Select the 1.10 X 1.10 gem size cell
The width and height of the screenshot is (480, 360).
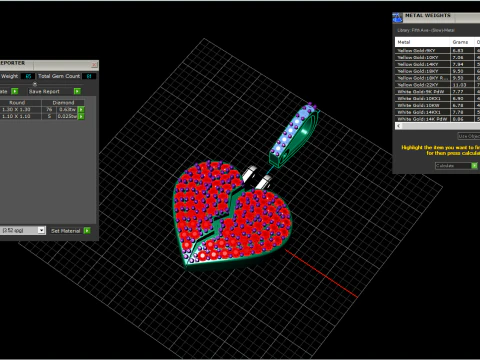[20, 116]
